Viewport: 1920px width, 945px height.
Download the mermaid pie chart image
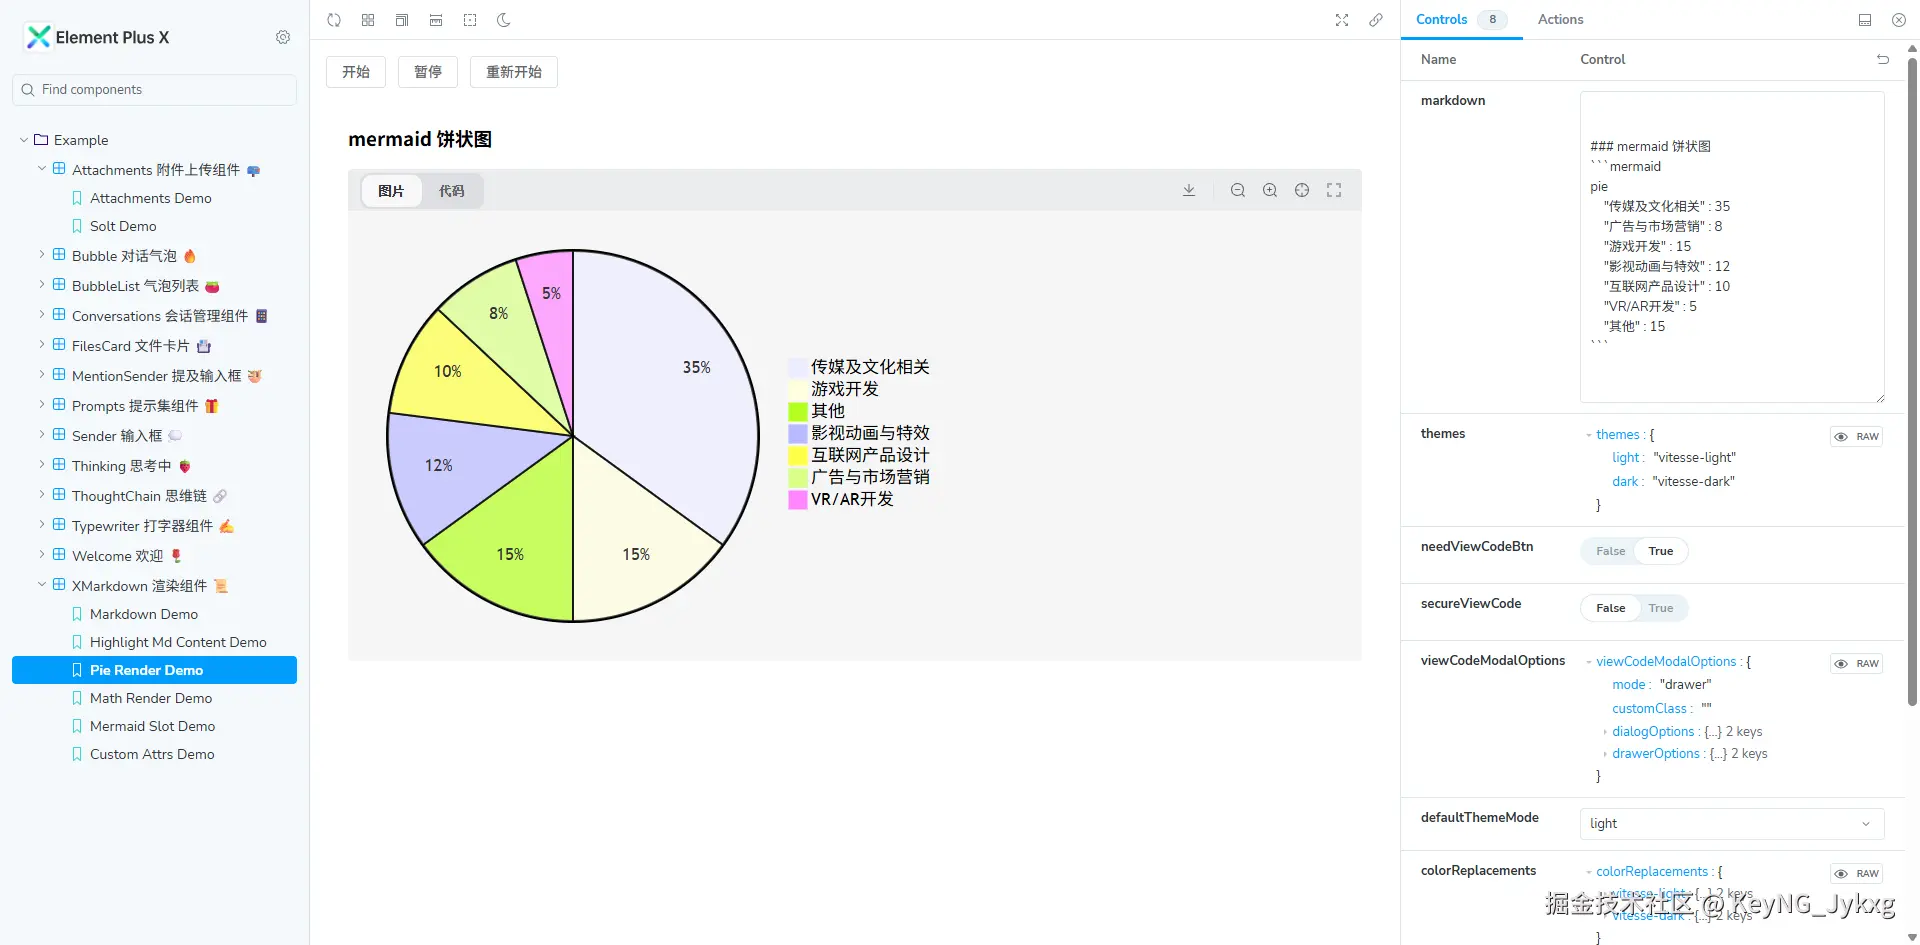[1189, 190]
